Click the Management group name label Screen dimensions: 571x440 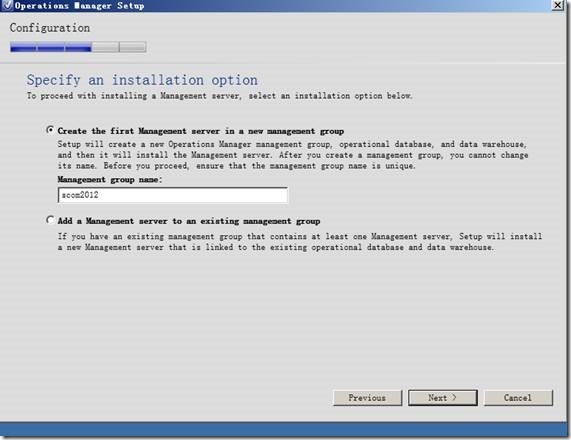110,180
